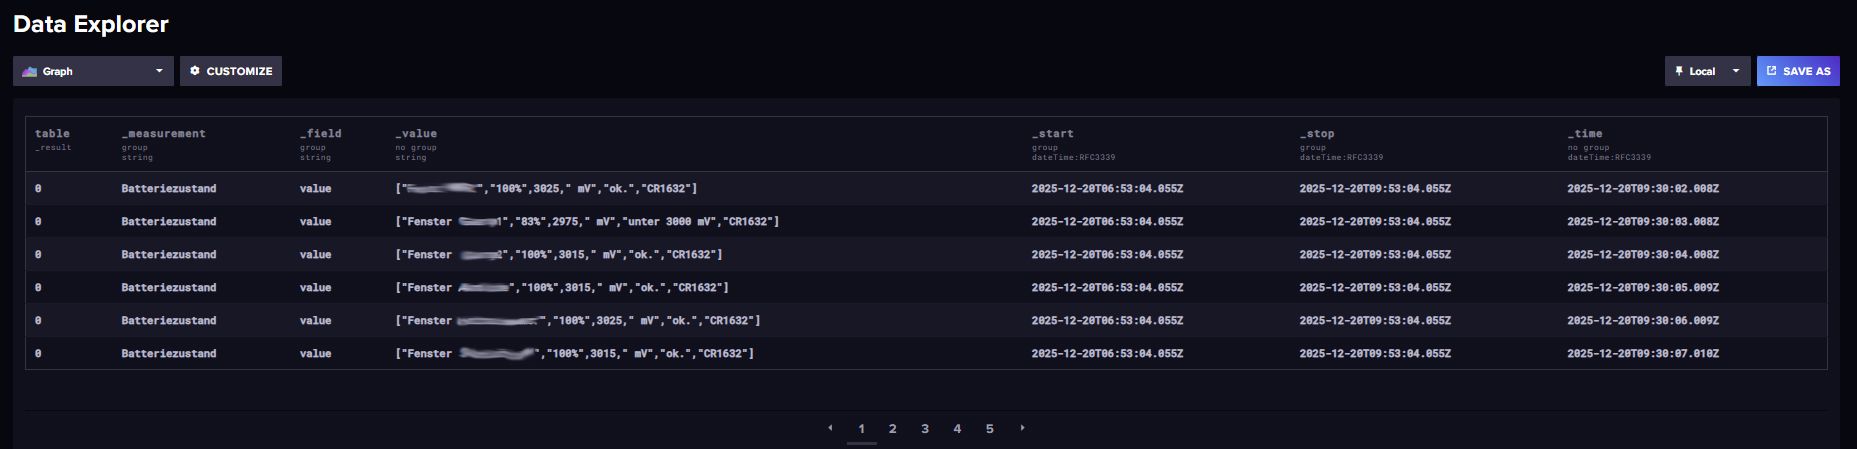Click the export icon on Save As

[1772, 71]
